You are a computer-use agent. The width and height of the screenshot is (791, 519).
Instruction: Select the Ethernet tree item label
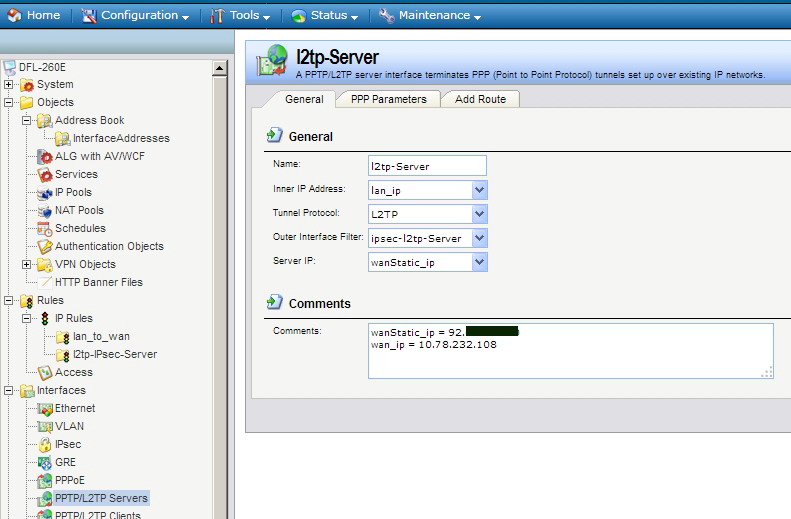75,408
